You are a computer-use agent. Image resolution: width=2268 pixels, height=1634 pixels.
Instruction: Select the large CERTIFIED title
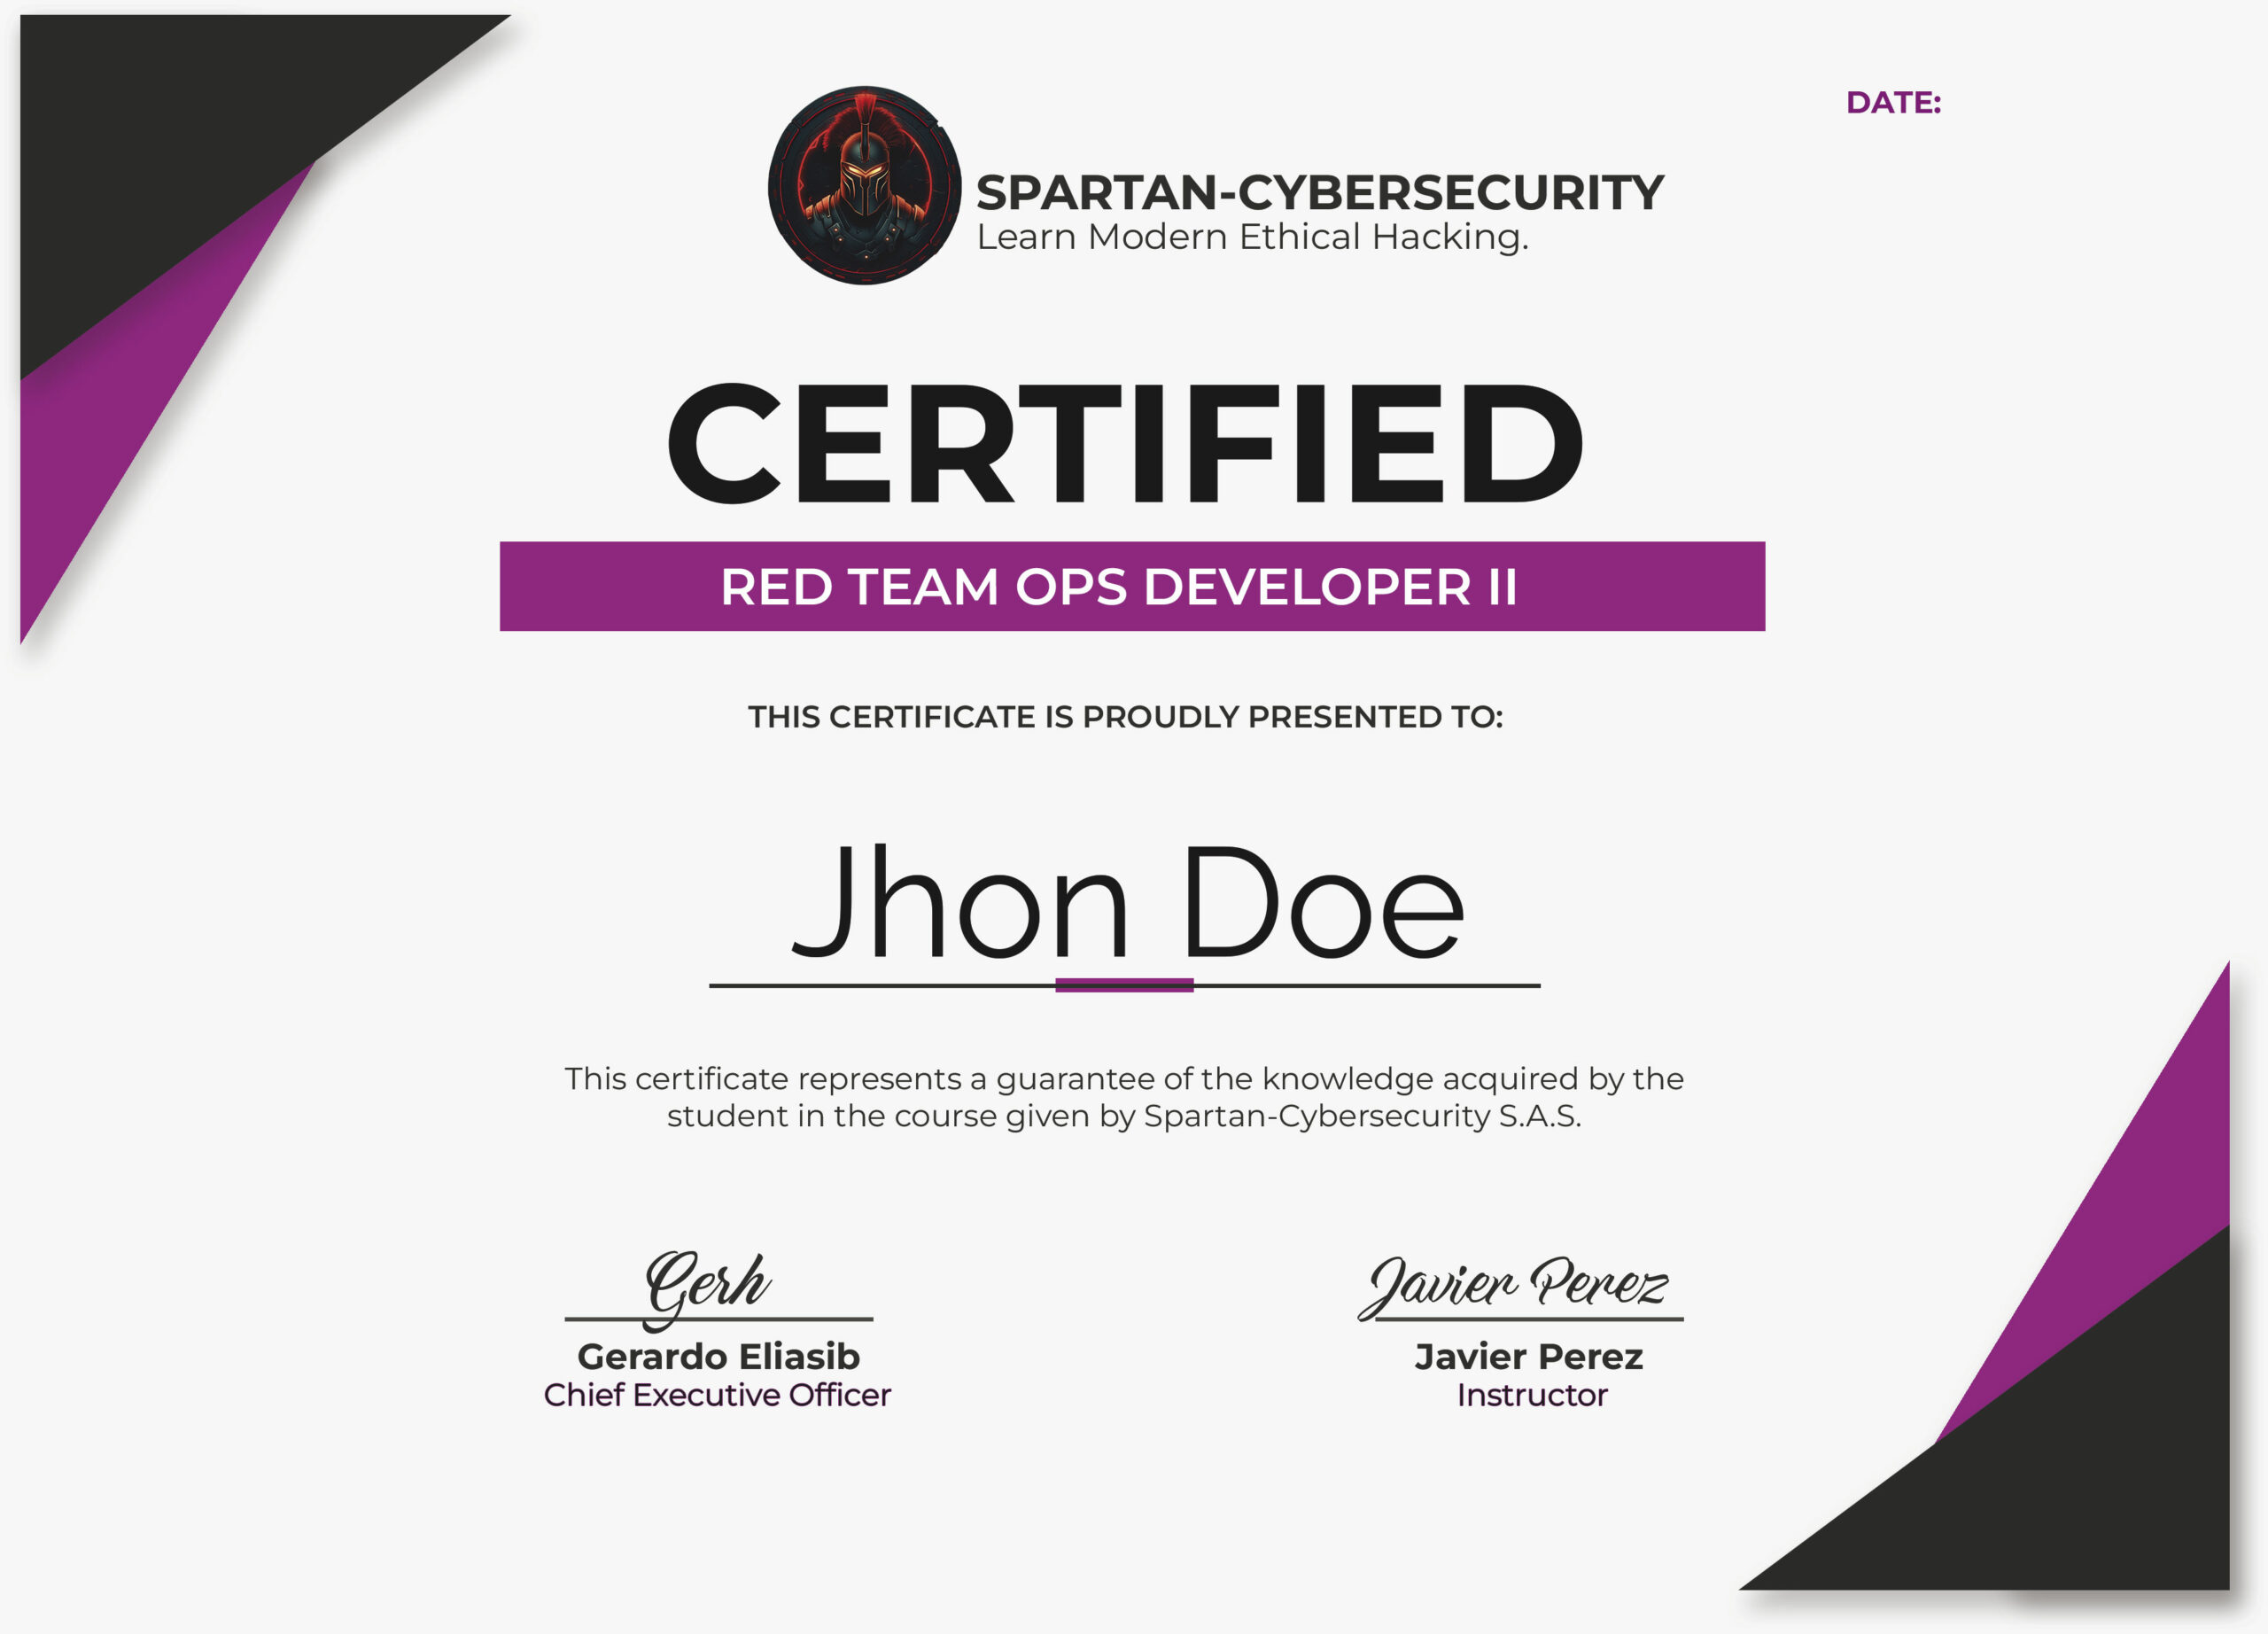click(1125, 444)
